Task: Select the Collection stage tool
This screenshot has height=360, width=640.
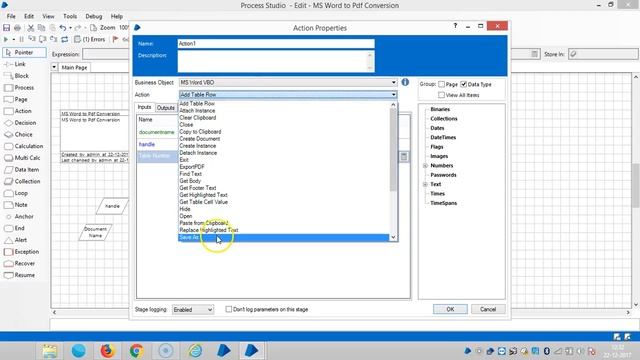Action: click(22, 181)
